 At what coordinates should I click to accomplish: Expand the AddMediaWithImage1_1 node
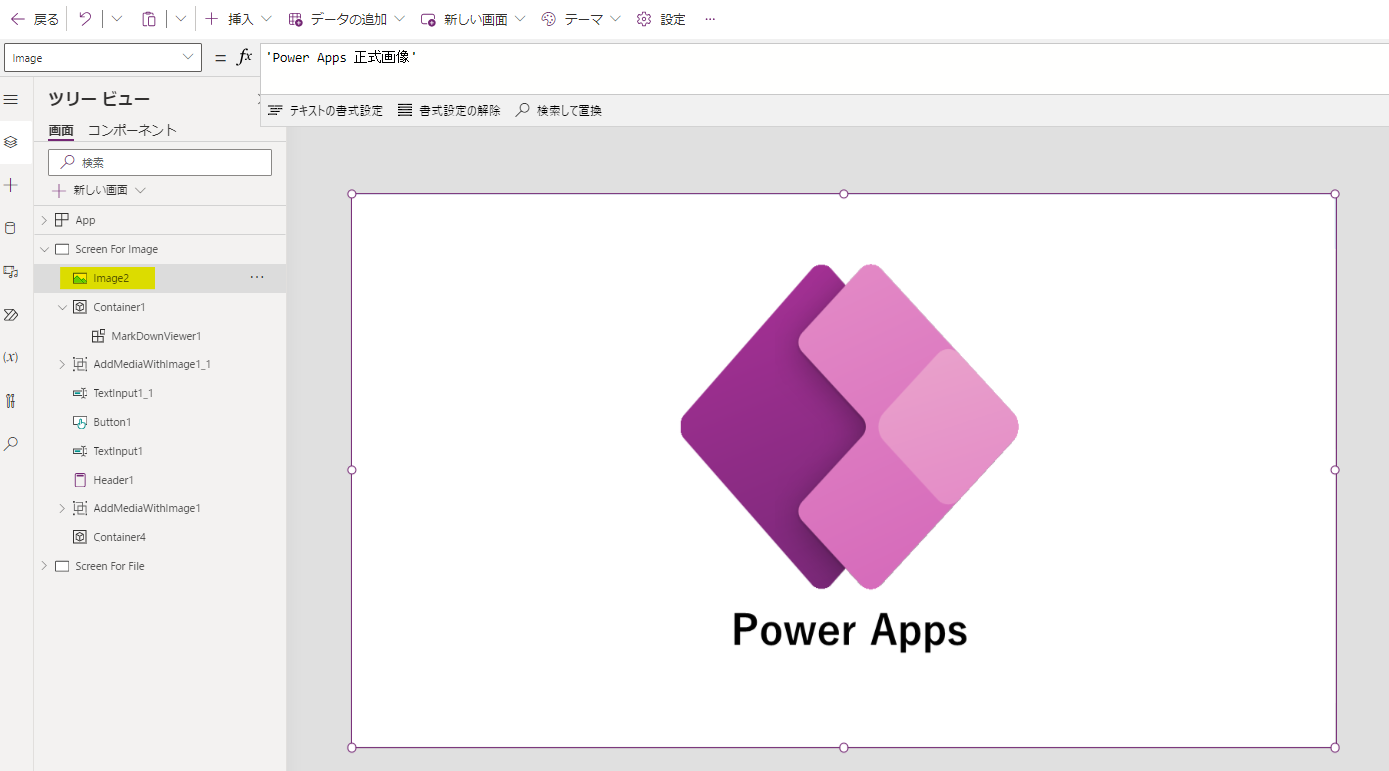(62, 364)
